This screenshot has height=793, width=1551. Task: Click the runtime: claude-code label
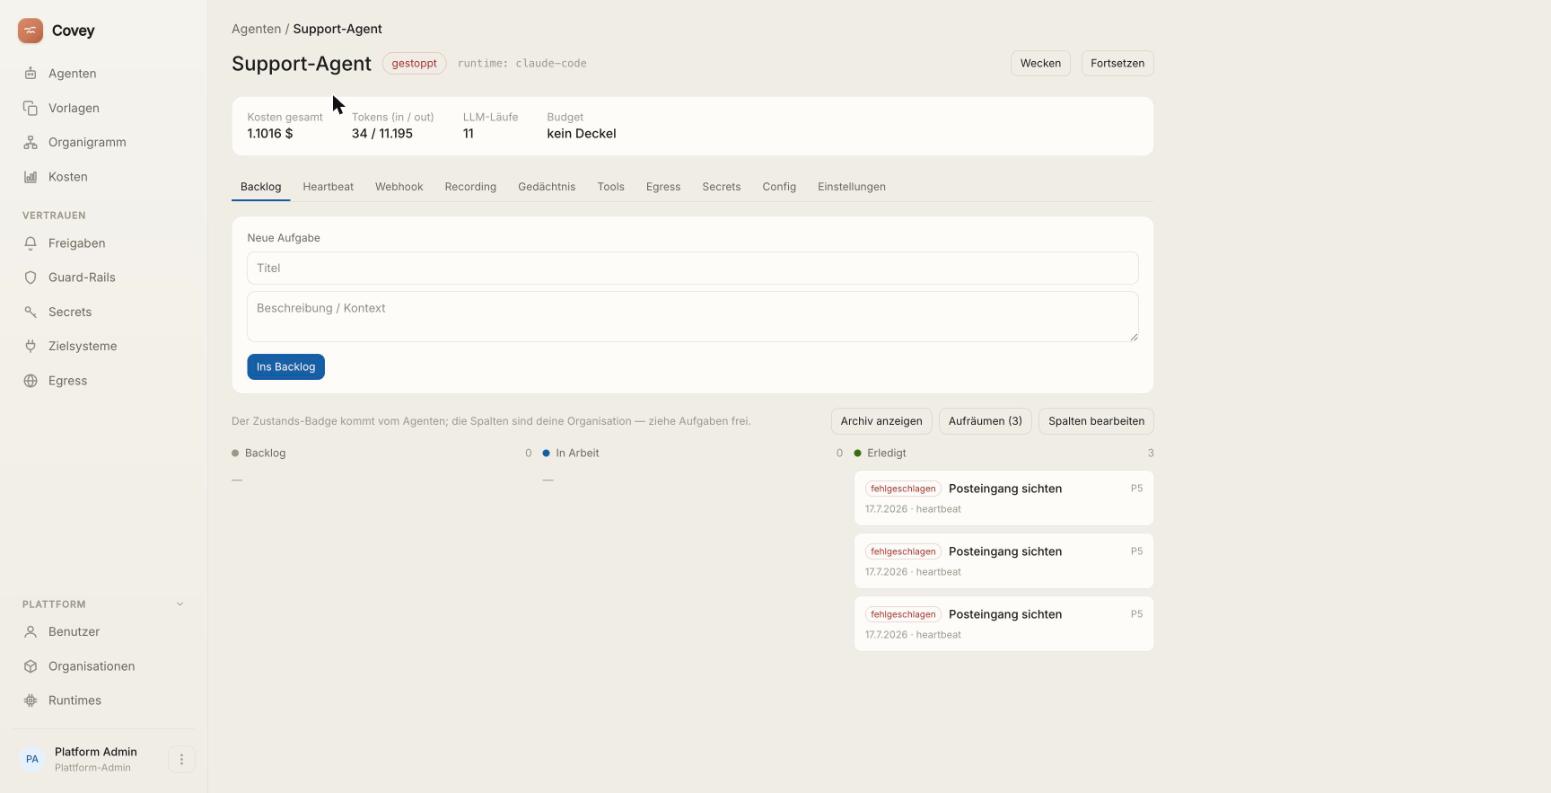522,63
